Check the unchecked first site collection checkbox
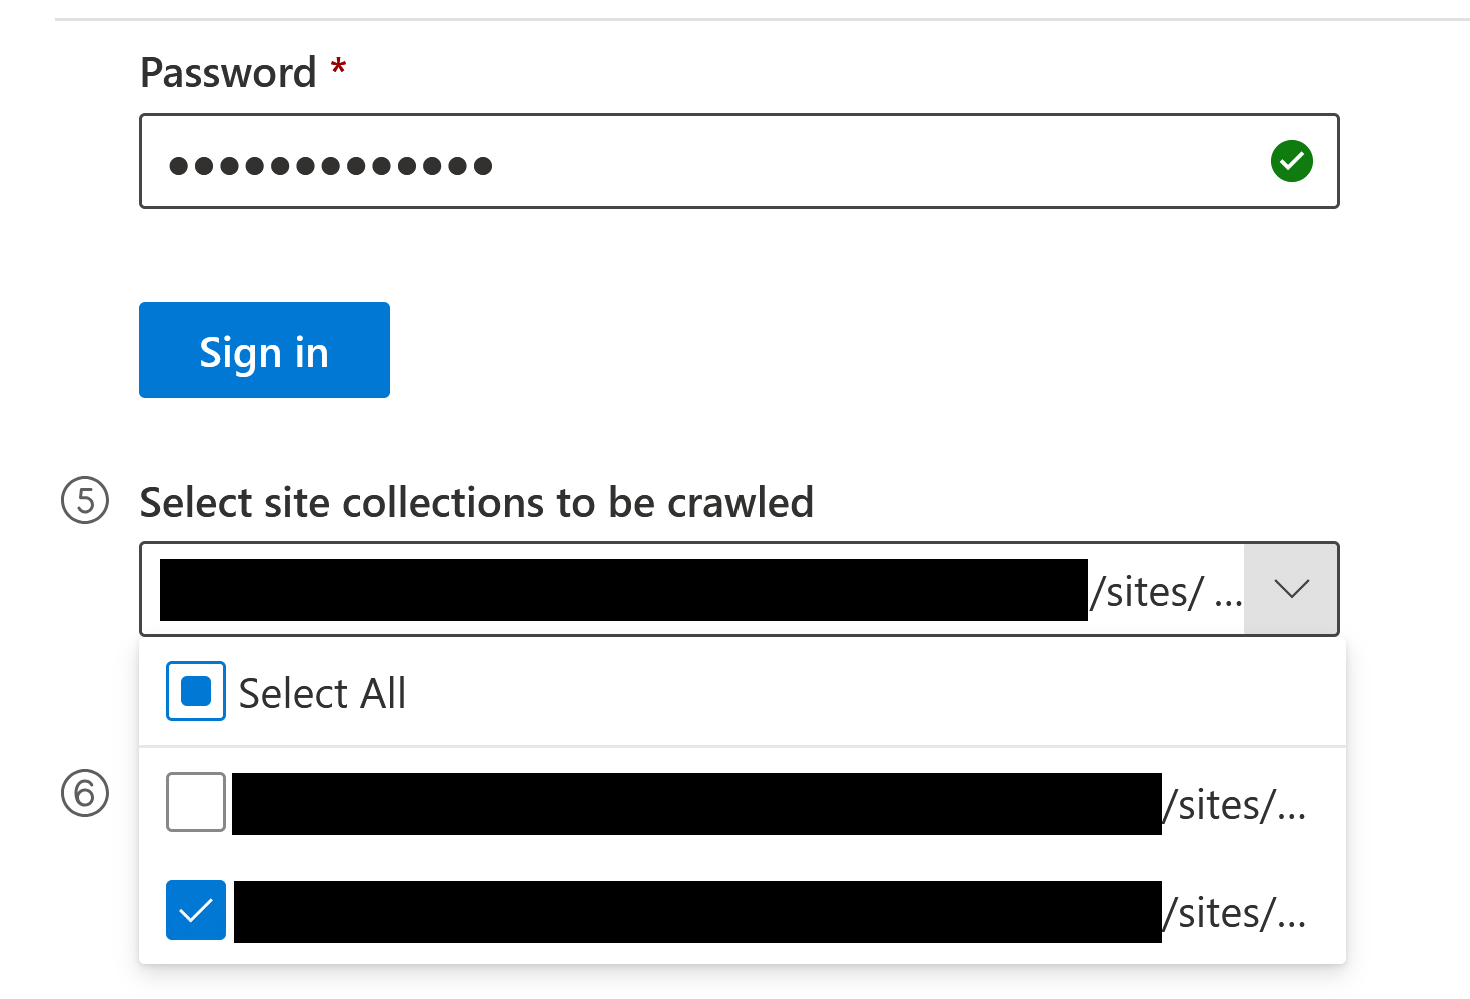1470x999 pixels. (196, 802)
